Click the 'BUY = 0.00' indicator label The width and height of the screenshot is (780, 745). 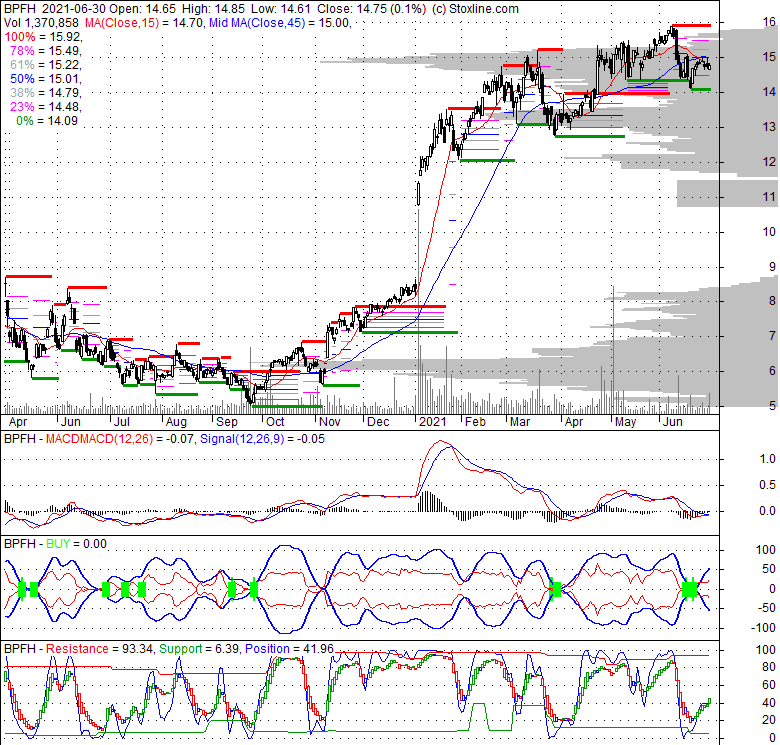76,544
